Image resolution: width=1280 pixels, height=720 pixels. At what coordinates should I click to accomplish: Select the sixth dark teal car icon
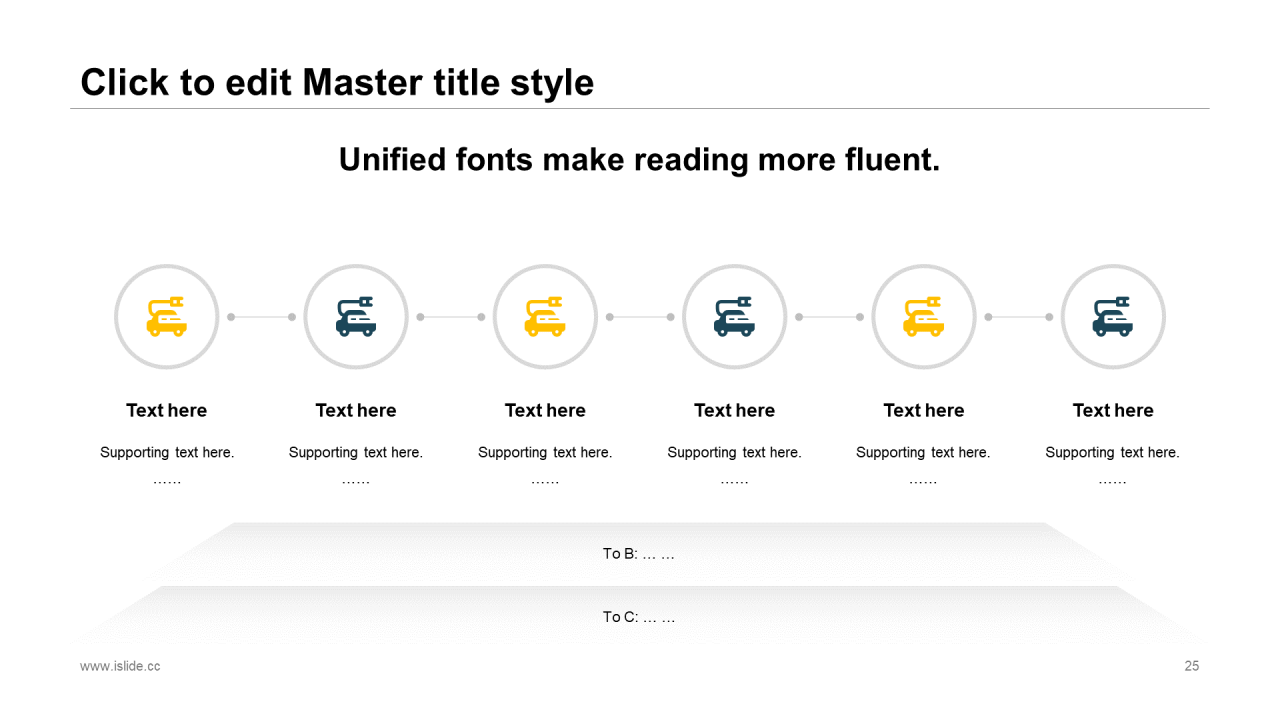(x=1113, y=317)
